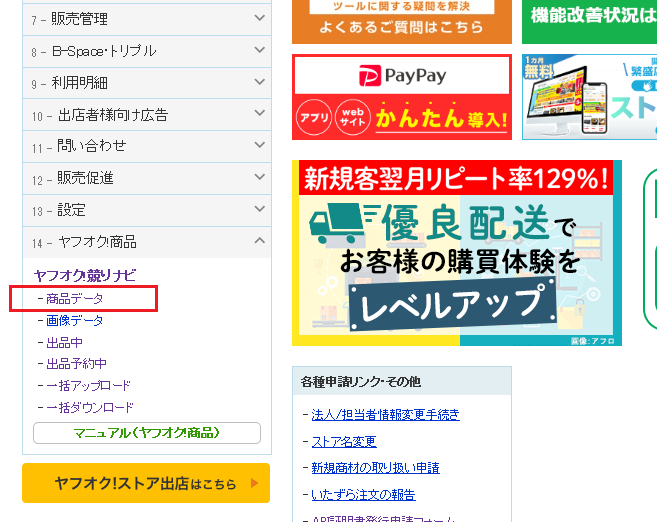Go to 出品中 listings
This screenshot has height=522, width=657.
pyautogui.click(x=65, y=342)
